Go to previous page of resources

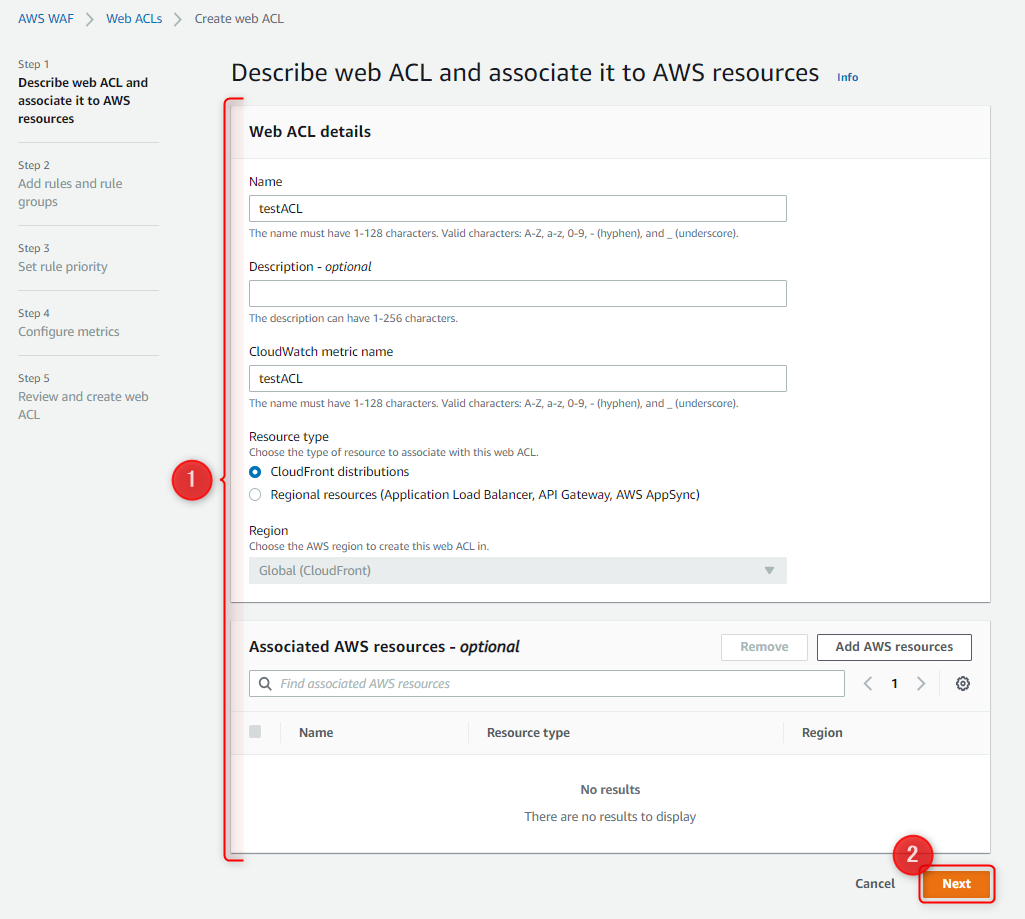pyautogui.click(x=868, y=684)
